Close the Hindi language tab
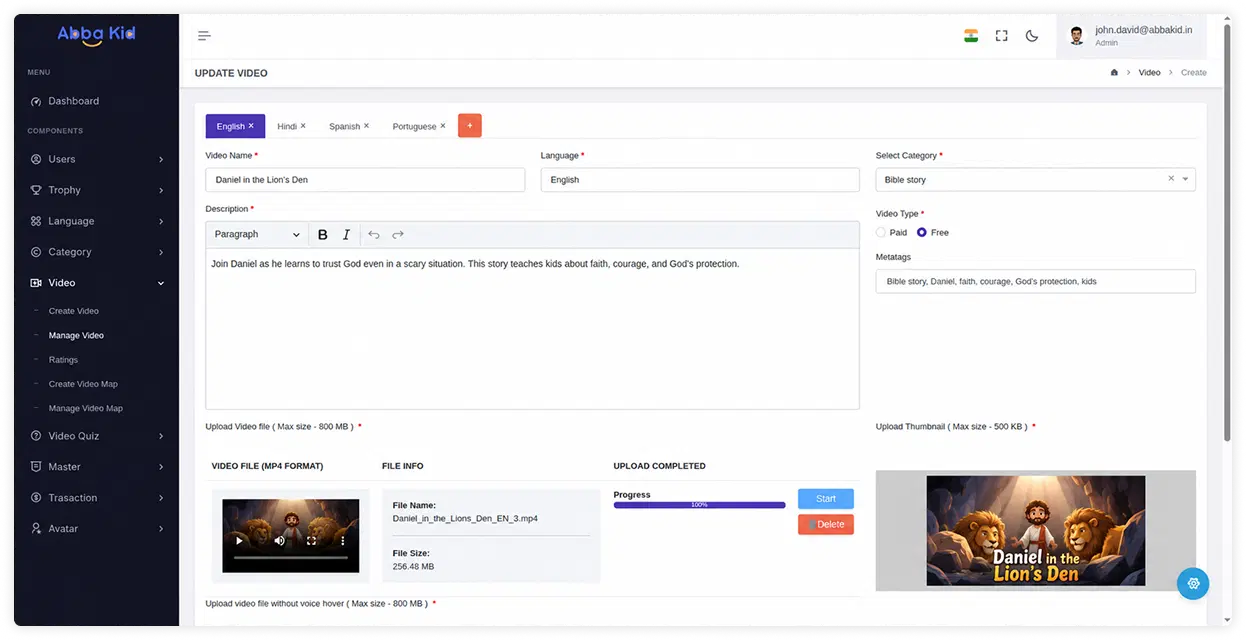 303,126
